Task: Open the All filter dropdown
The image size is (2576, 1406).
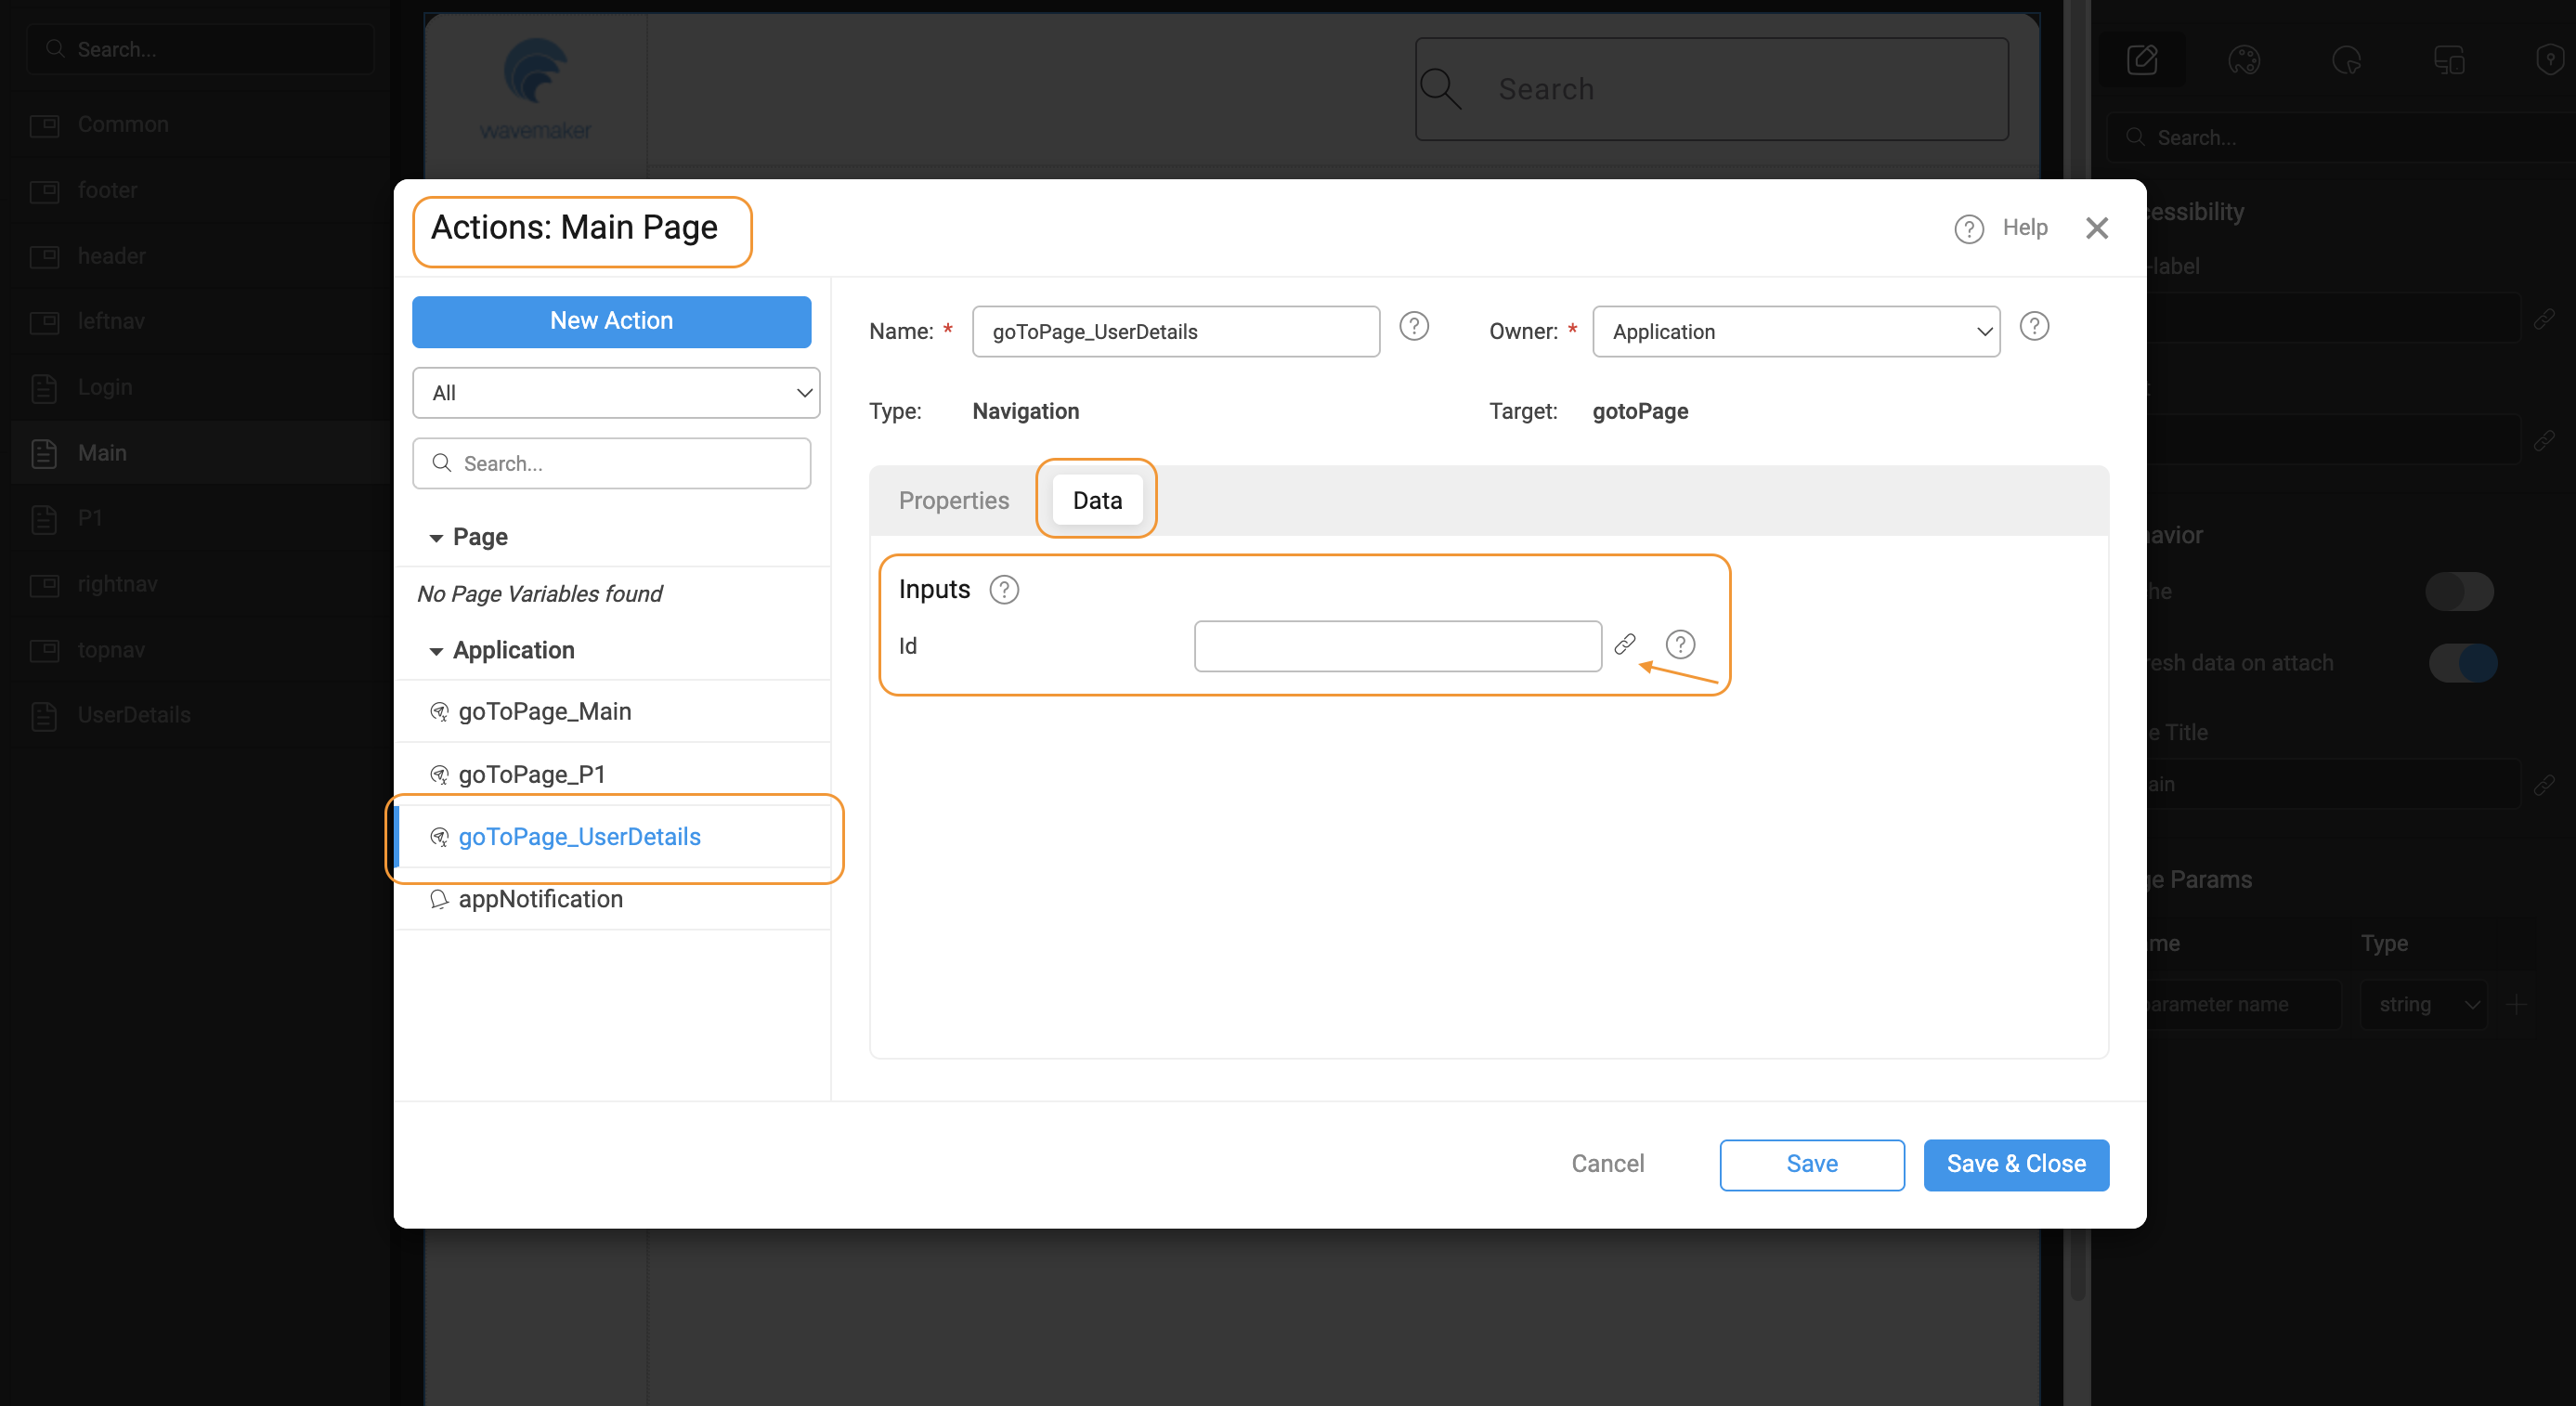Action: click(x=616, y=393)
